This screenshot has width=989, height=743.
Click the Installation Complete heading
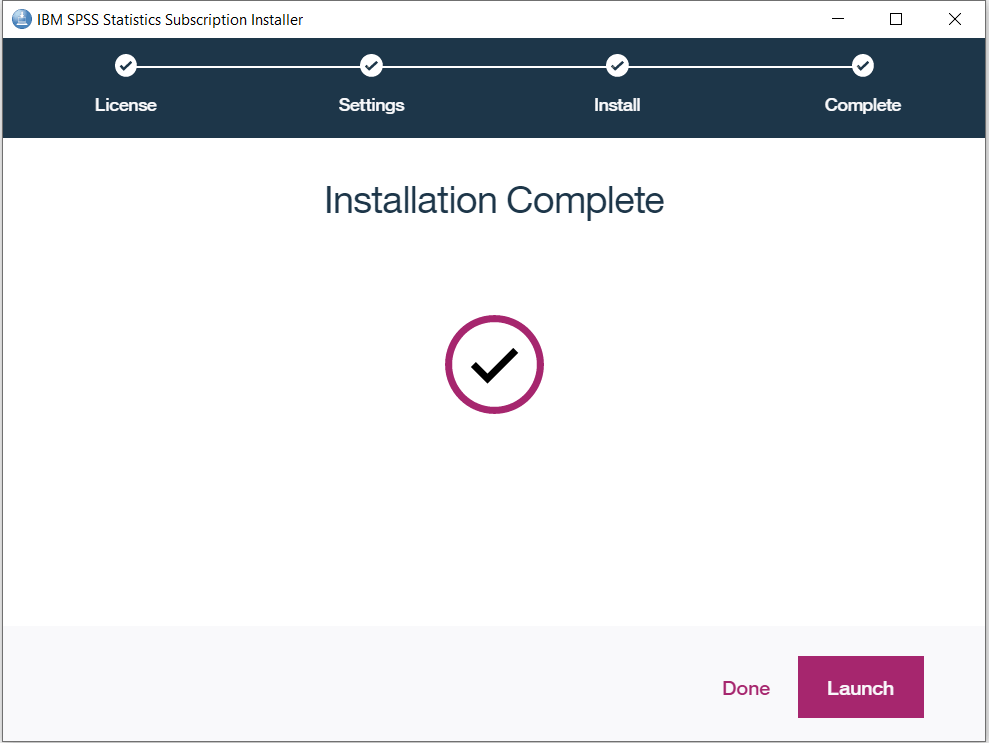tap(494, 200)
